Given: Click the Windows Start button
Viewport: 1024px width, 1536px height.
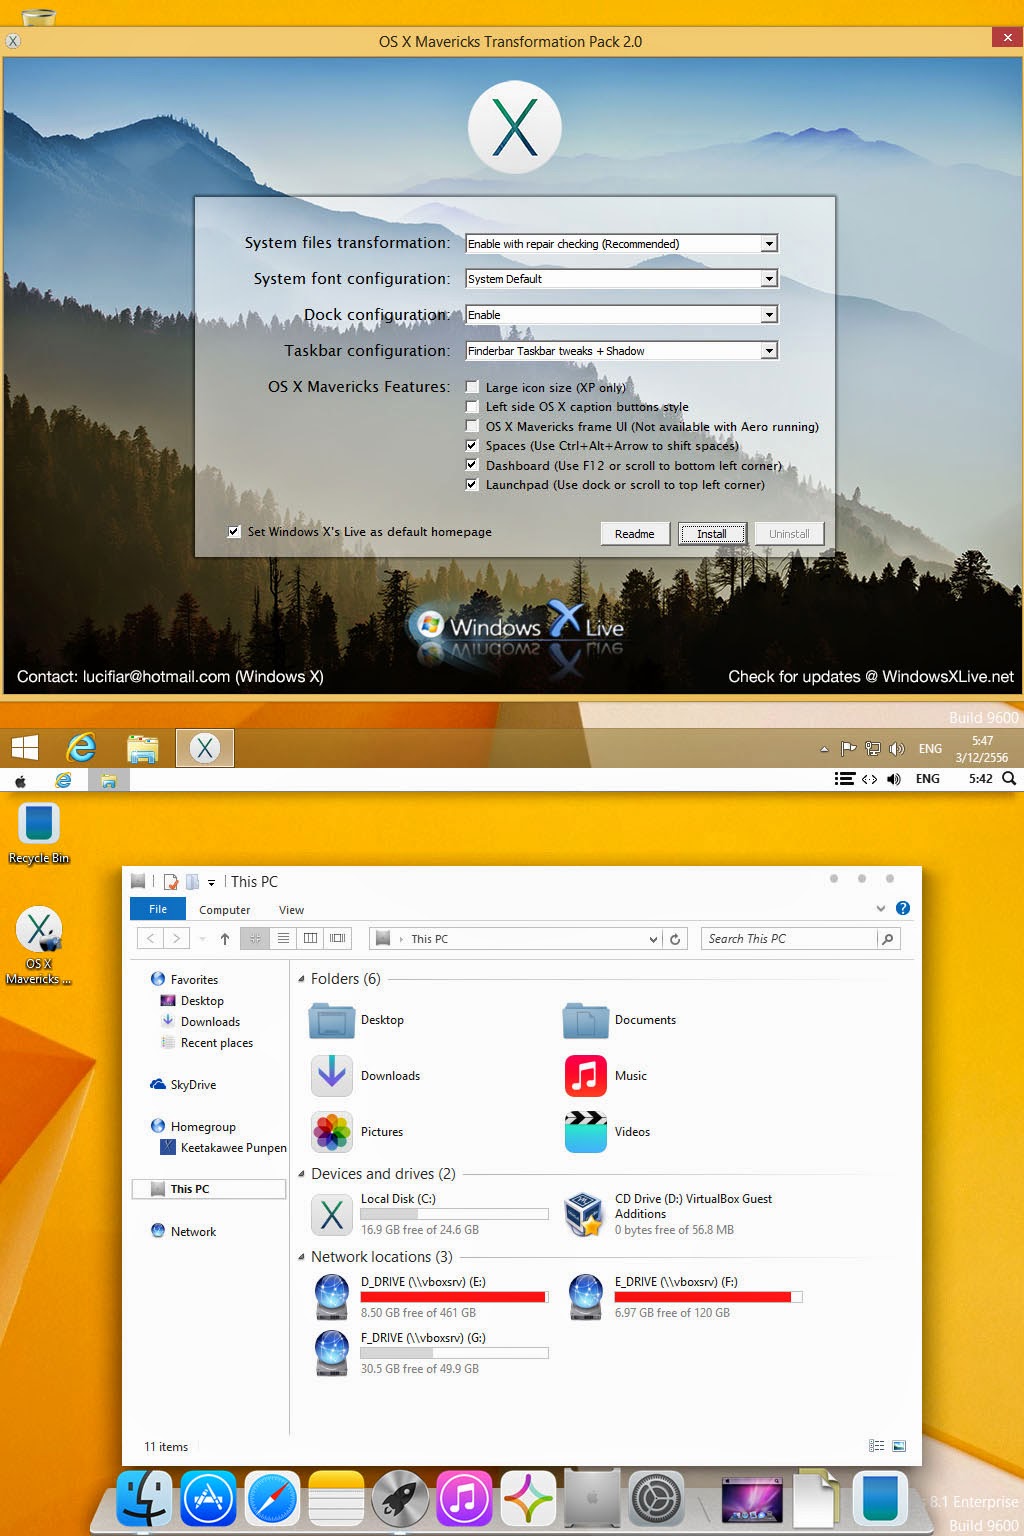Looking at the screenshot, I should pos(25,747).
